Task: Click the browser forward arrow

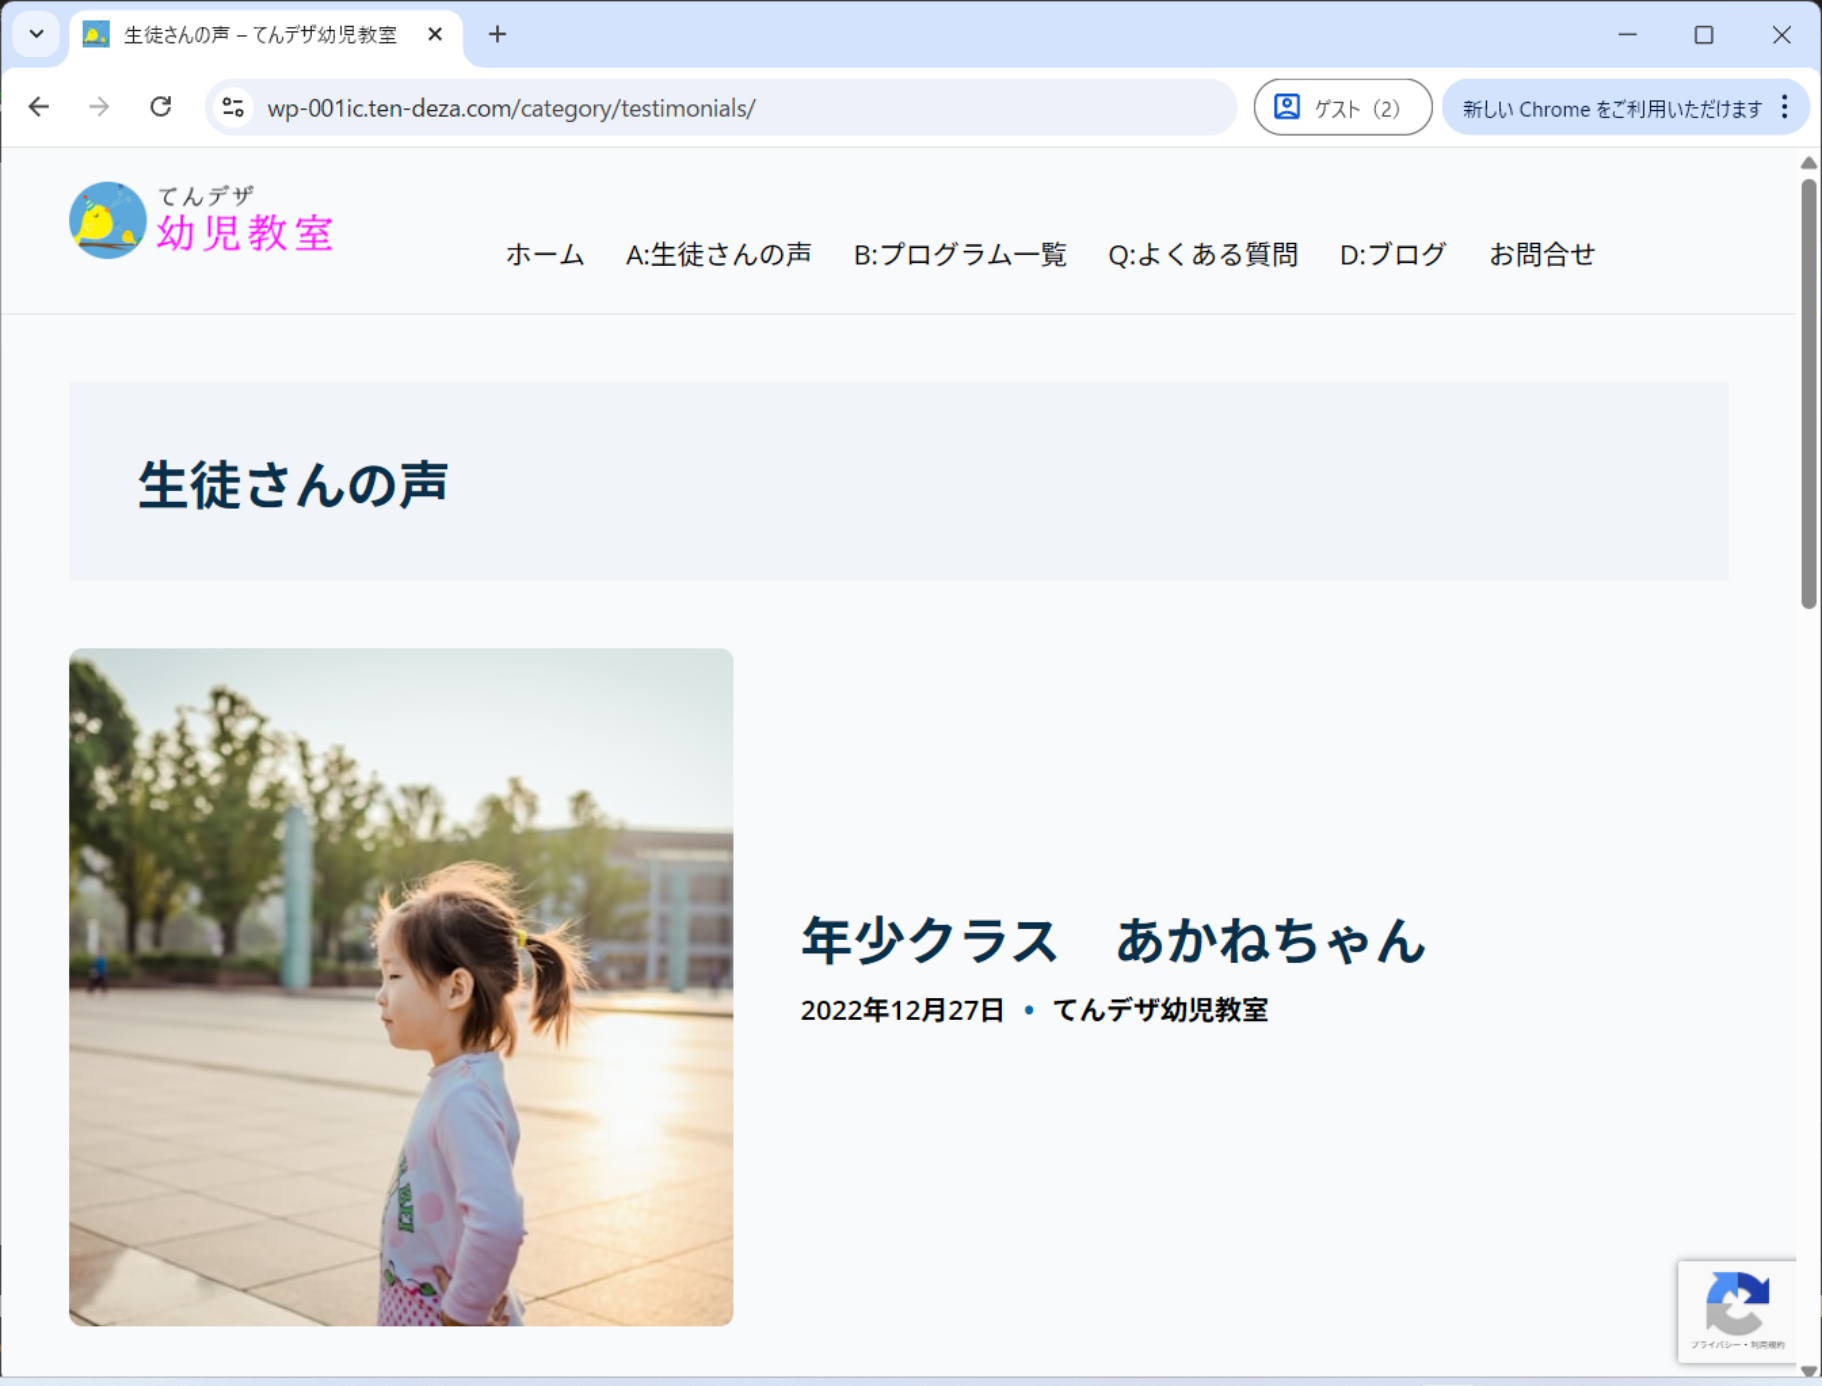Action: tap(99, 107)
